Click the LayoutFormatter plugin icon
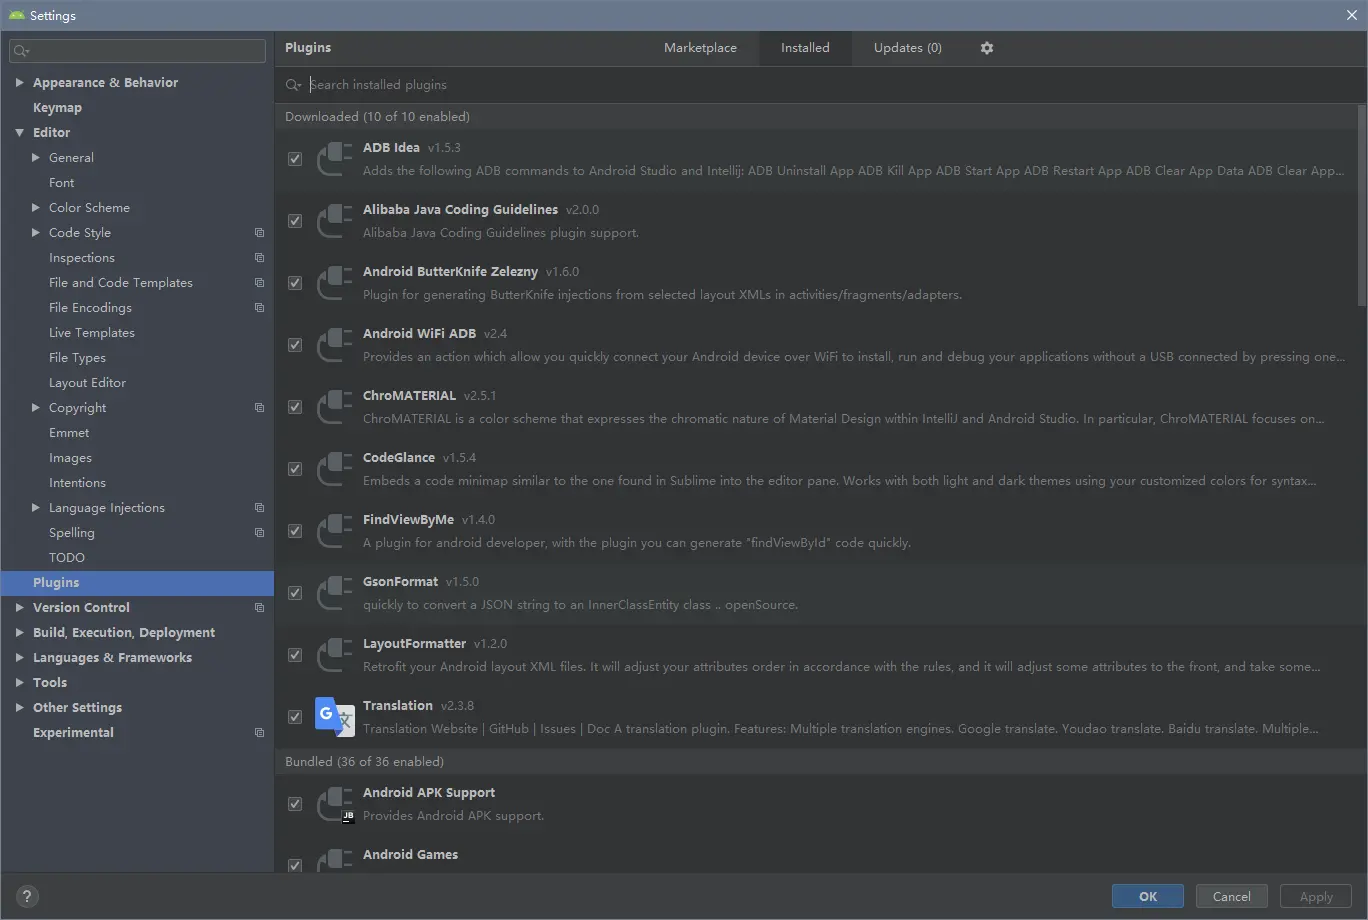The height and width of the screenshot is (920, 1368). [335, 655]
